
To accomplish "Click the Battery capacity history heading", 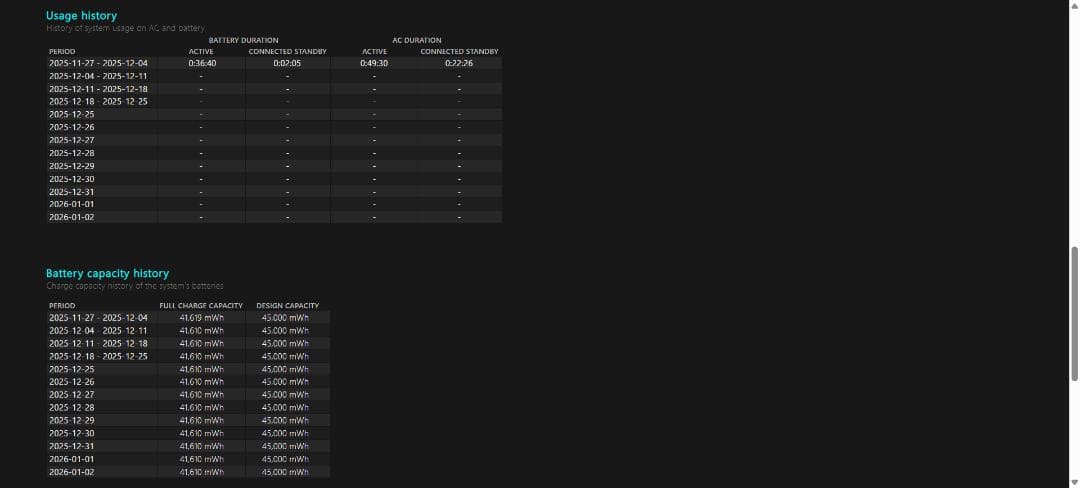I will click(x=107, y=273).
